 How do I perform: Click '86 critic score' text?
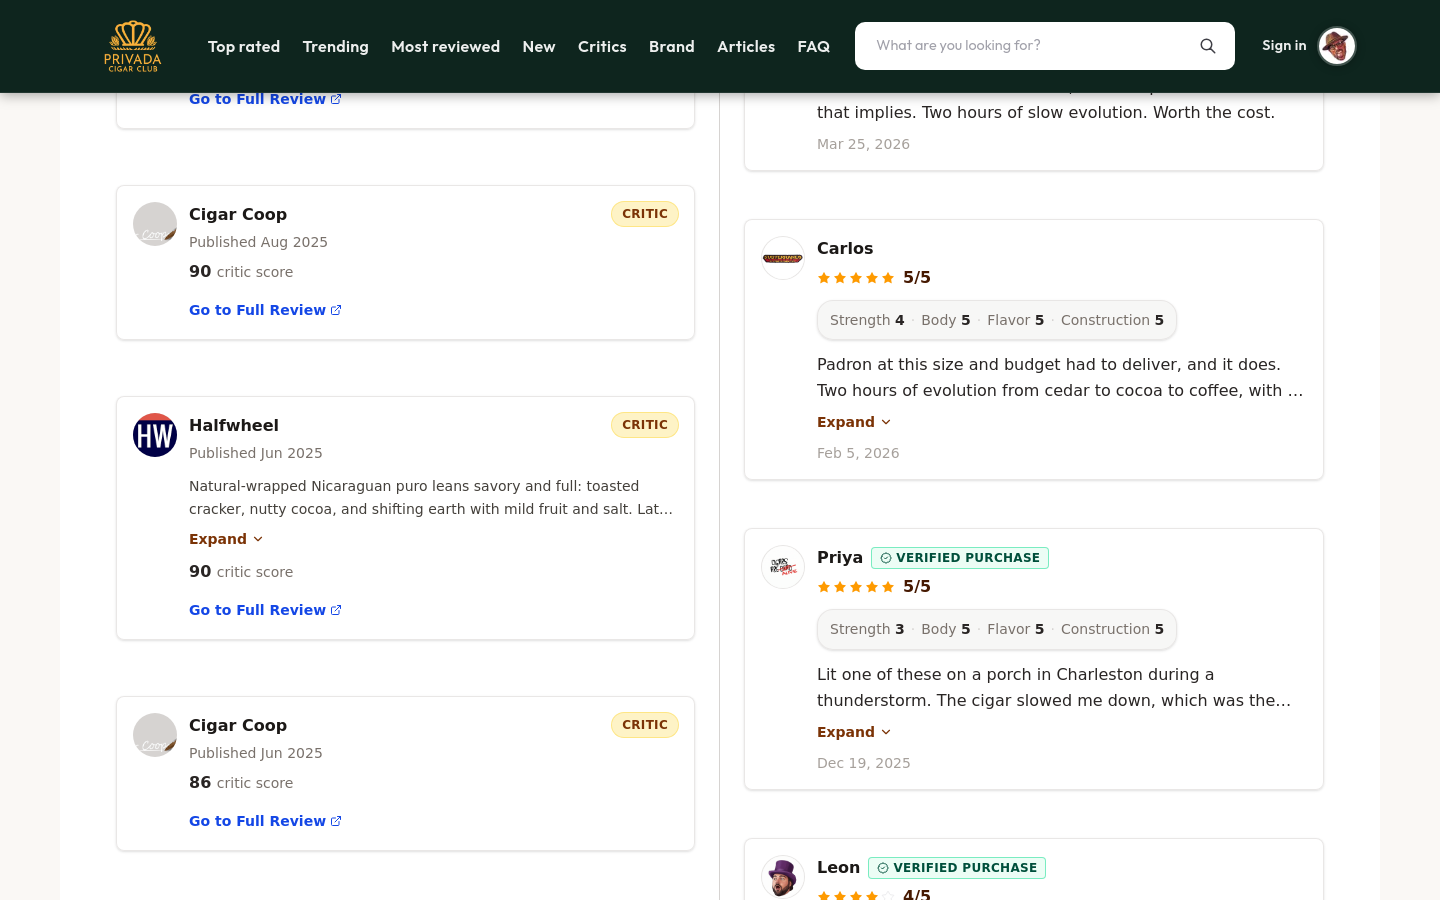(241, 783)
